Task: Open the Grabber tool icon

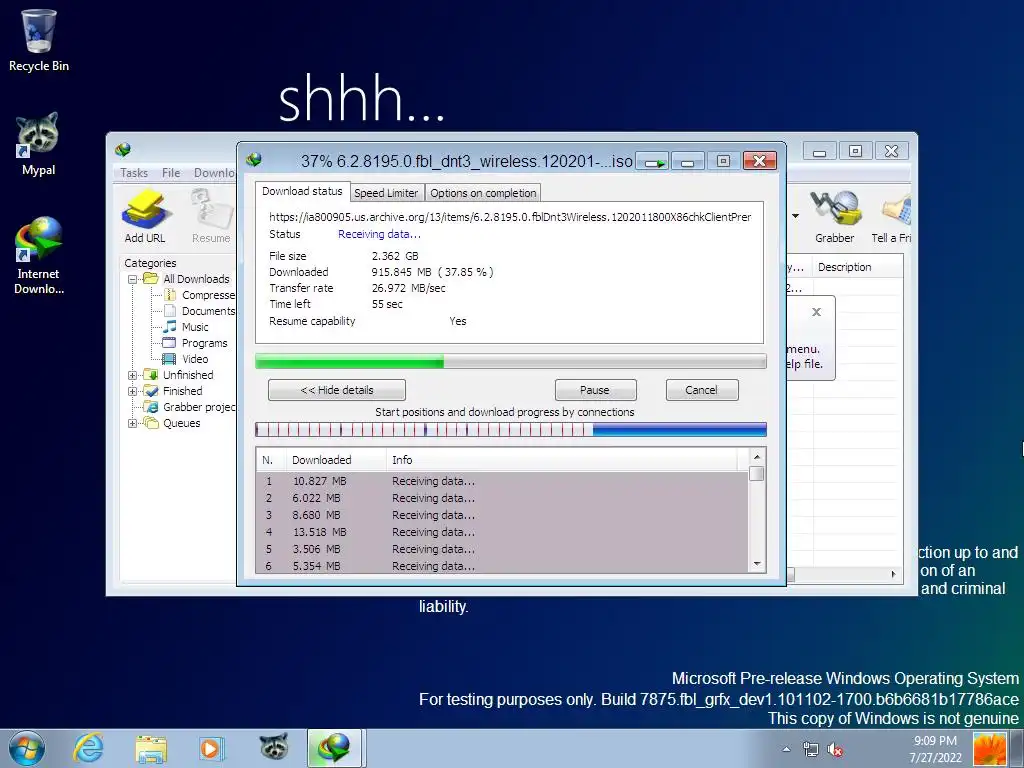Action: pyautogui.click(x=834, y=216)
